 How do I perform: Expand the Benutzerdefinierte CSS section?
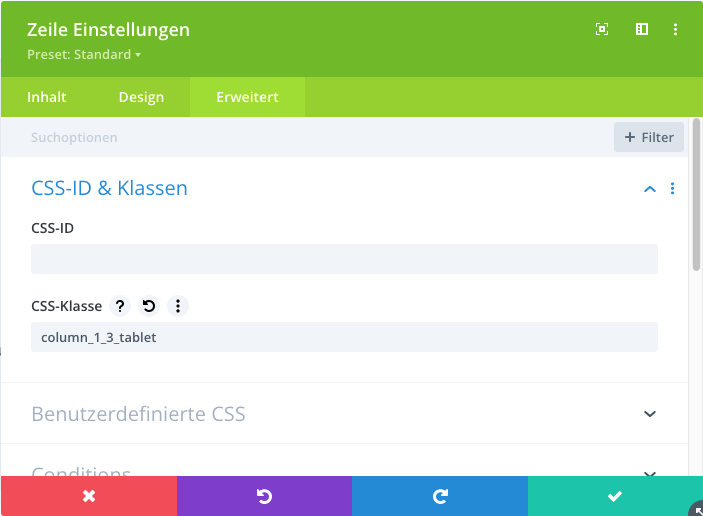point(650,414)
